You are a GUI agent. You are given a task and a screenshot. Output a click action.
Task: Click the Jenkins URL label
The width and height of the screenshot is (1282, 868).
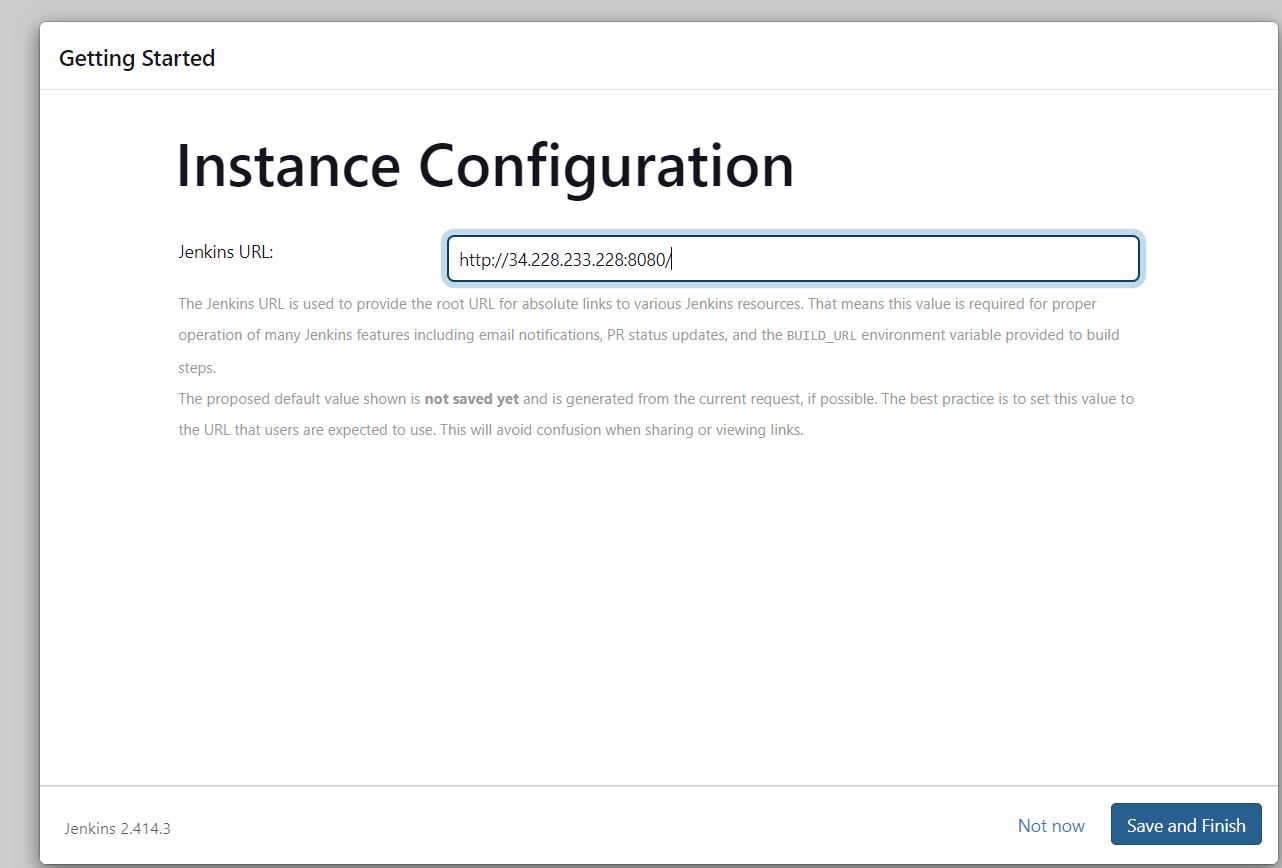pos(226,252)
